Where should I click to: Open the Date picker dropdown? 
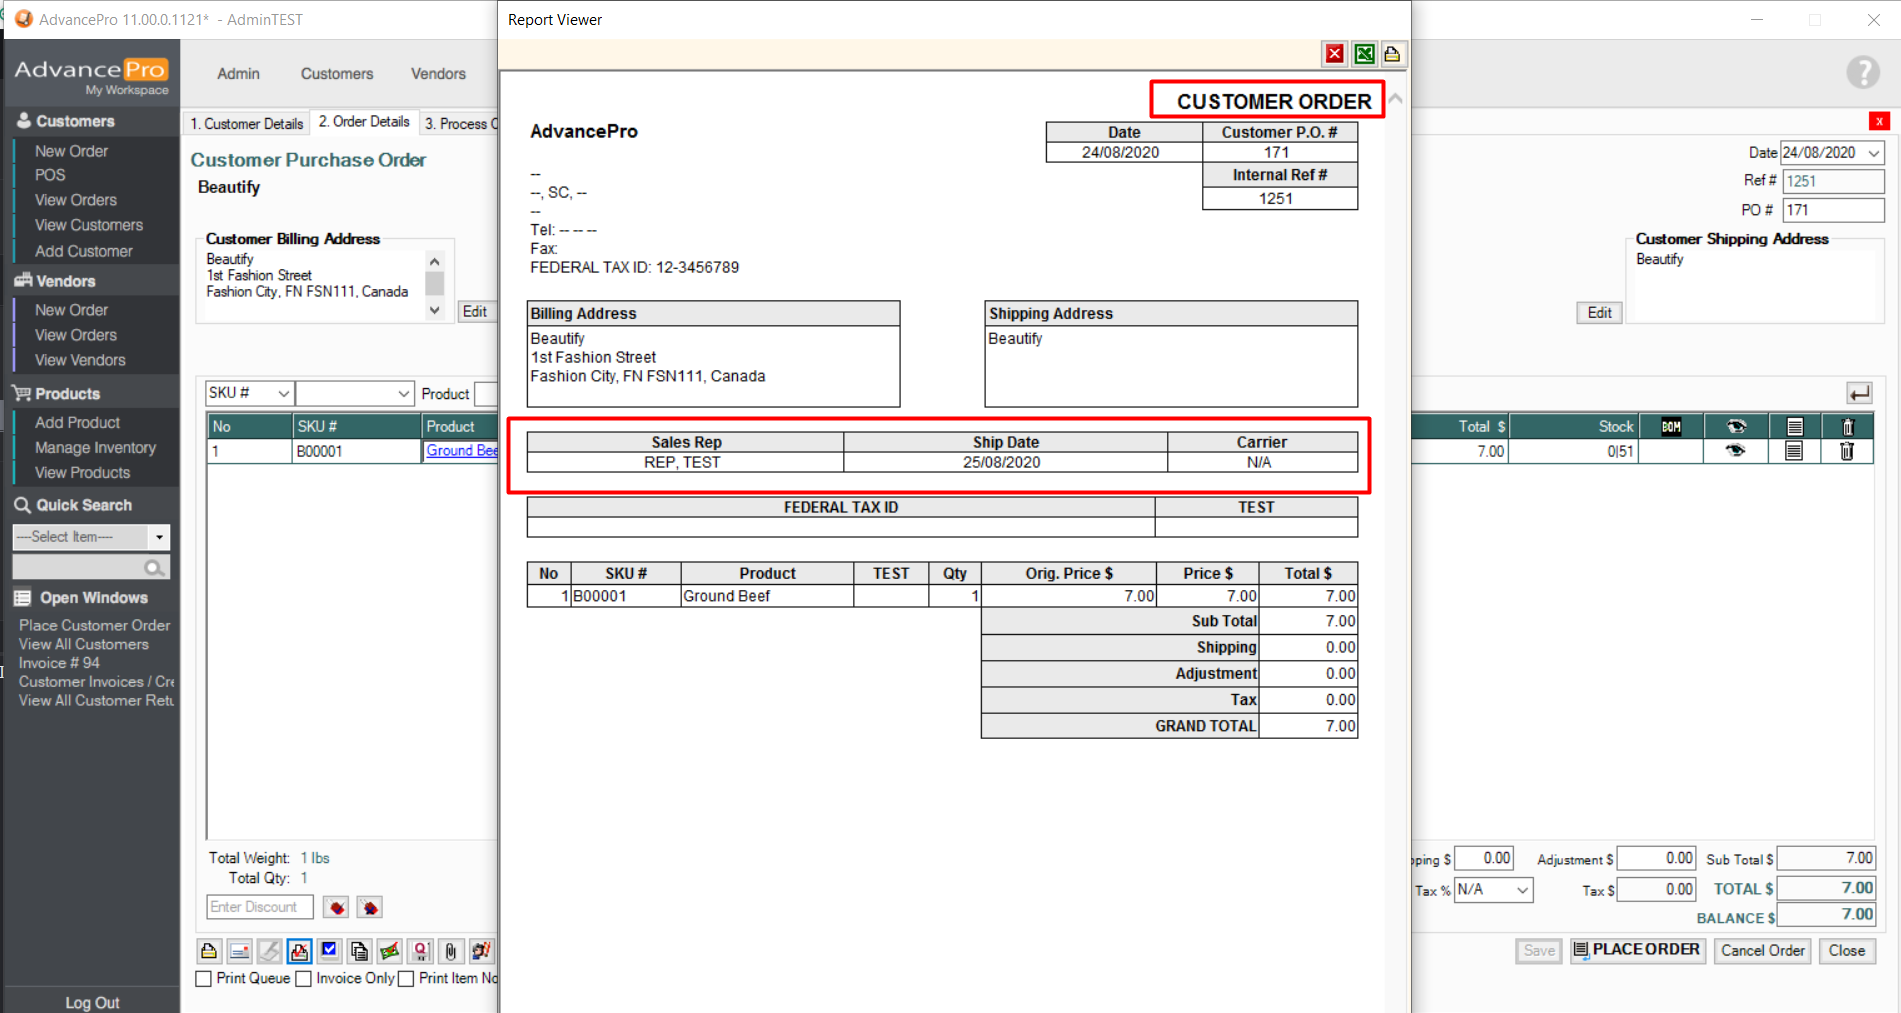[1874, 153]
